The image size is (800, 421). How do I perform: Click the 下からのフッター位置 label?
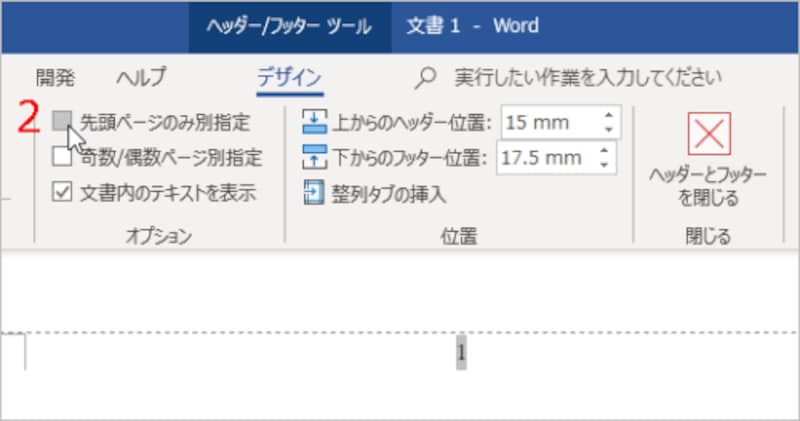pyautogui.click(x=409, y=158)
